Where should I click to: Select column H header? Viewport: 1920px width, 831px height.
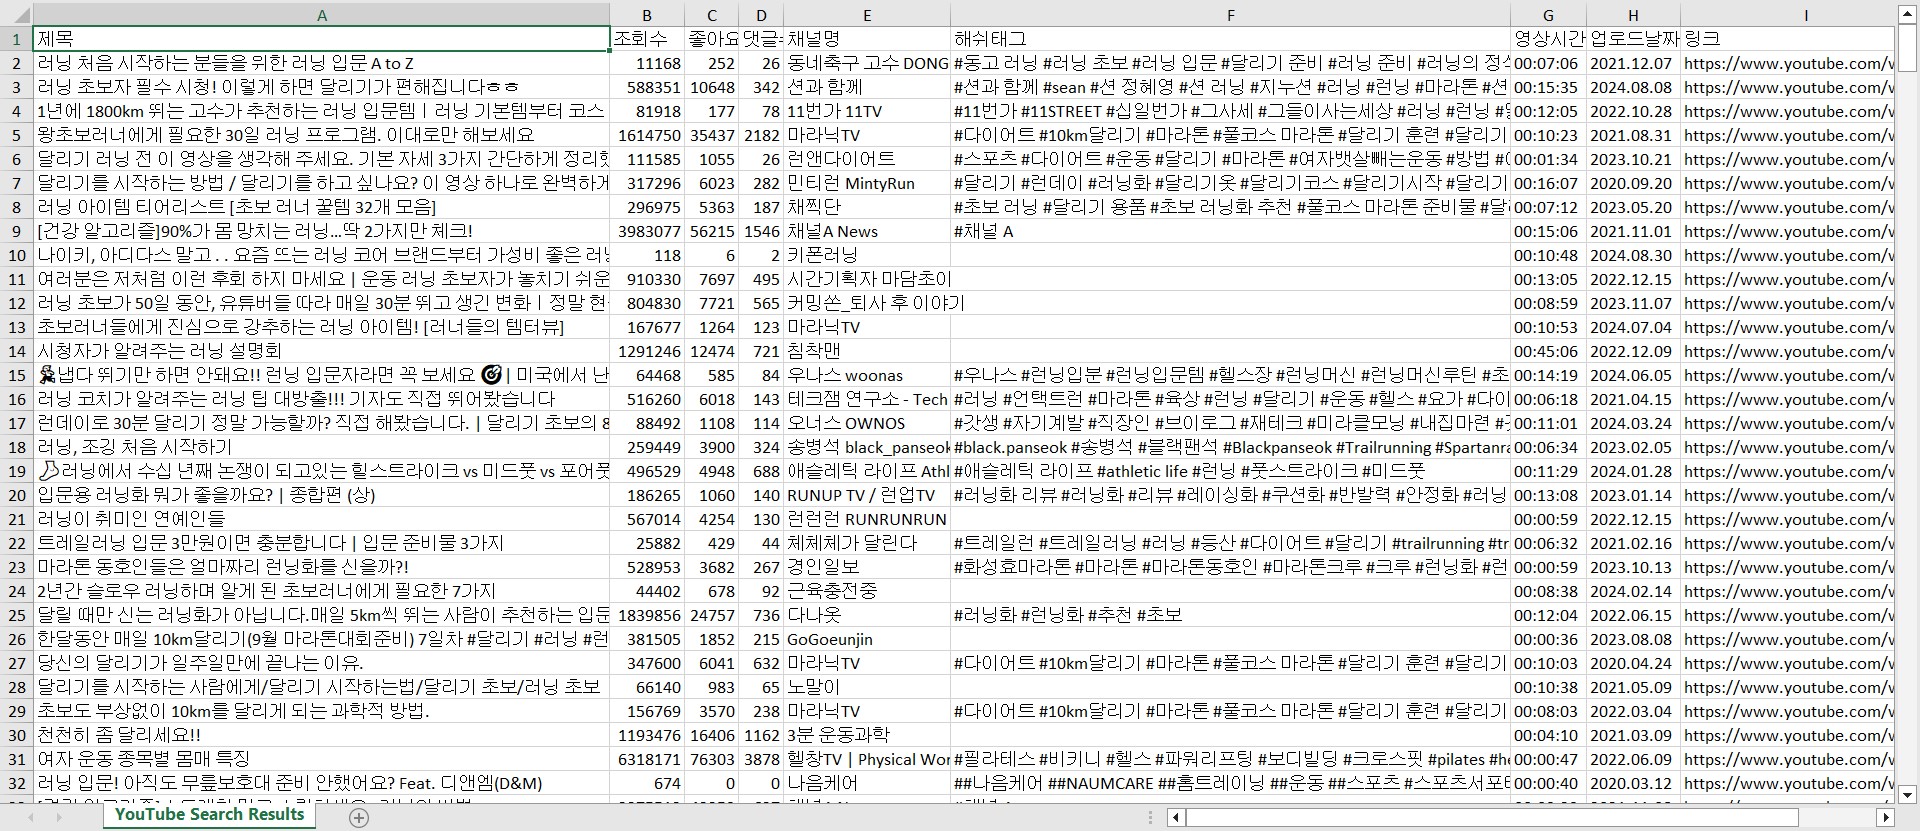point(1633,15)
